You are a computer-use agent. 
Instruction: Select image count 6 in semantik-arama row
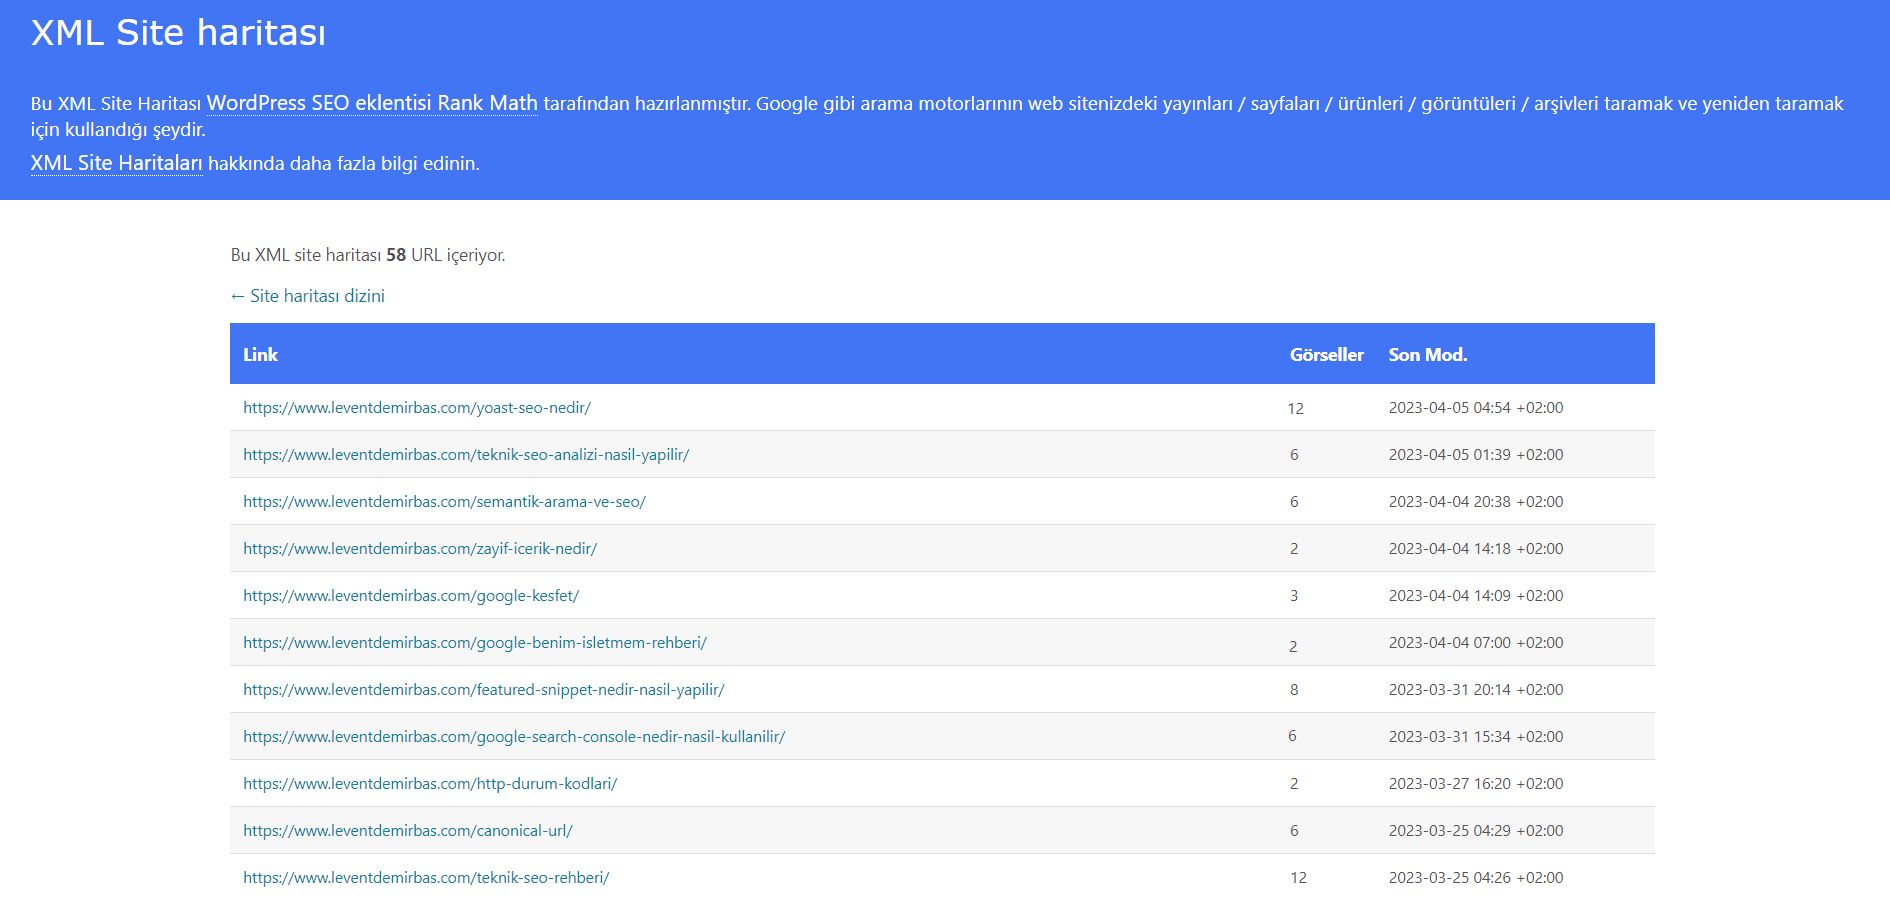(x=1294, y=502)
